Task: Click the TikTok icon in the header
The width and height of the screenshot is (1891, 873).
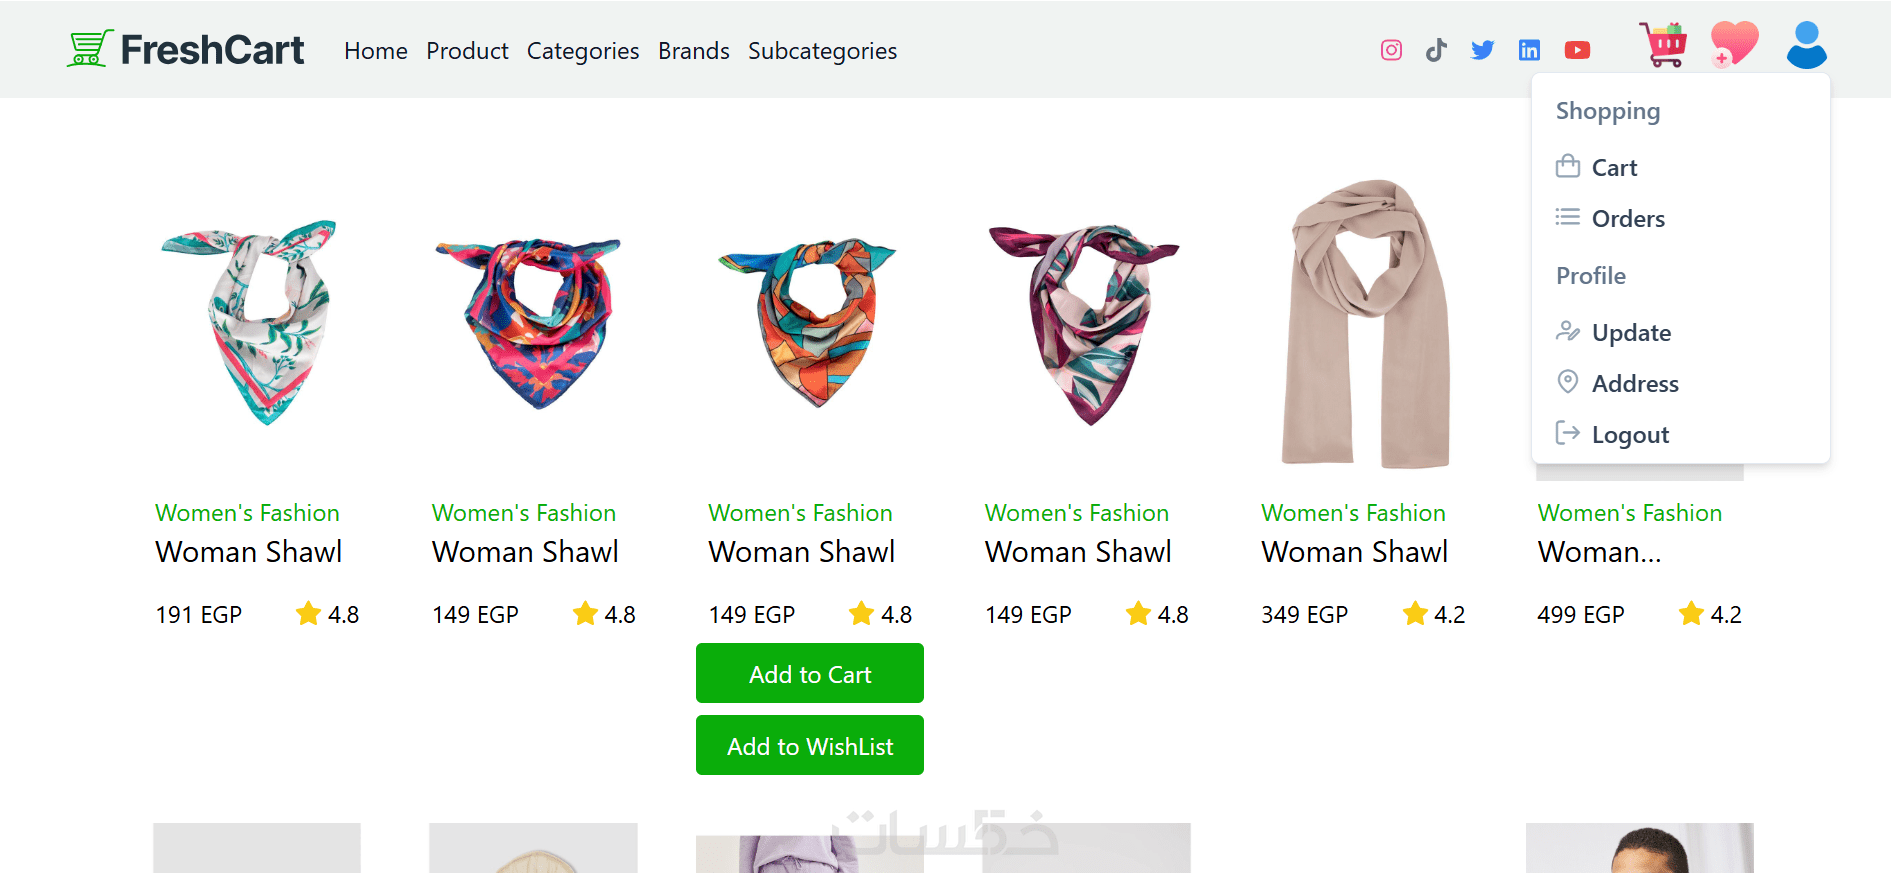Action: point(1436,50)
